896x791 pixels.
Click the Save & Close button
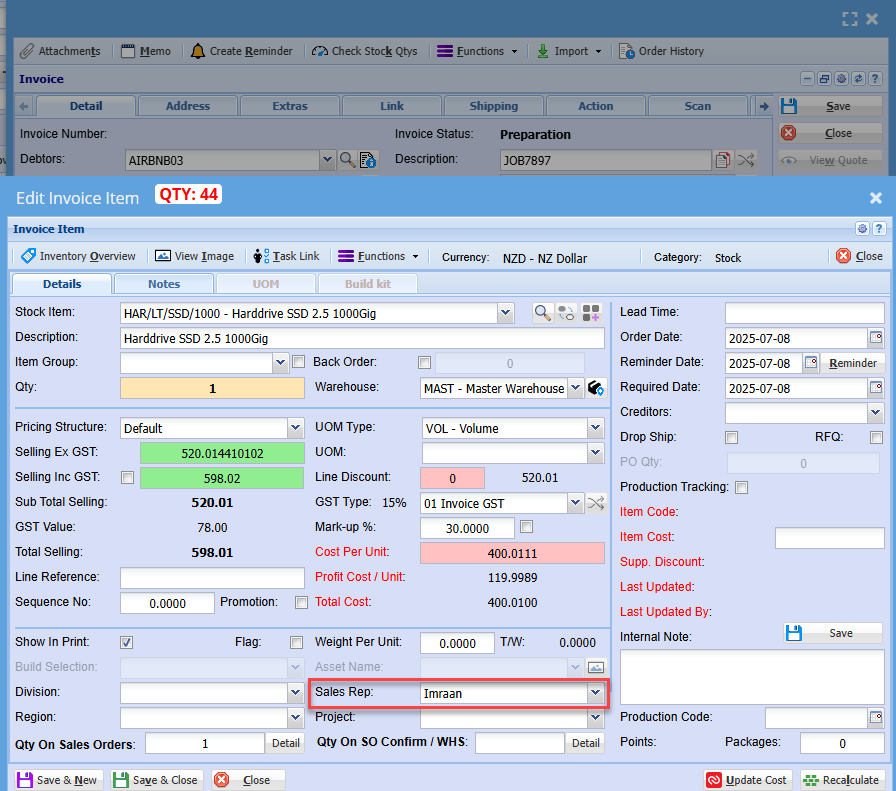coord(156,780)
